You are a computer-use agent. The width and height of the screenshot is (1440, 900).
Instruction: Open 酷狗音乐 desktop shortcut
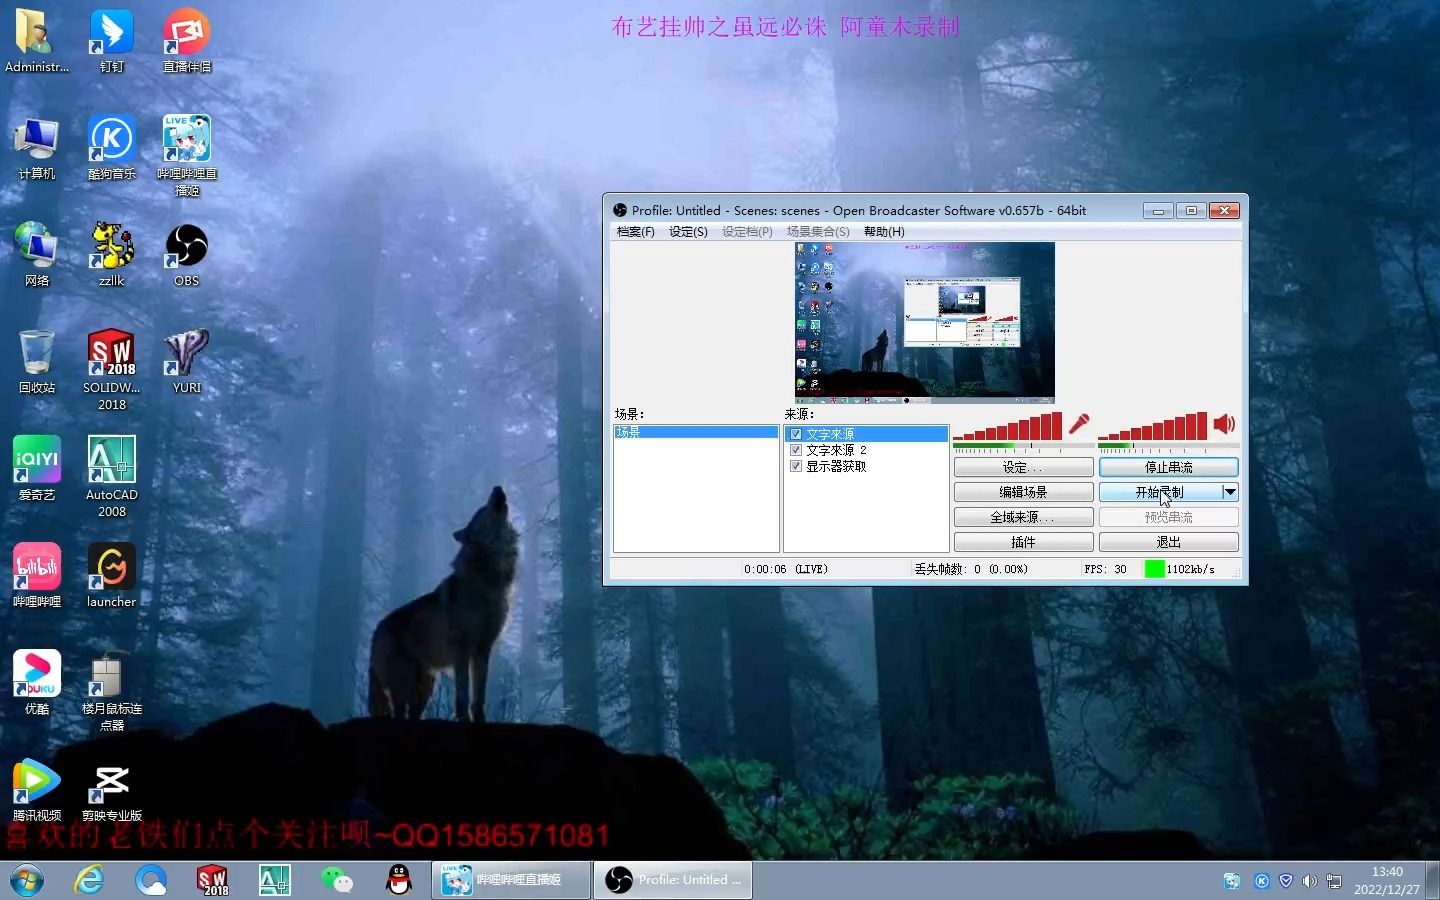(112, 148)
